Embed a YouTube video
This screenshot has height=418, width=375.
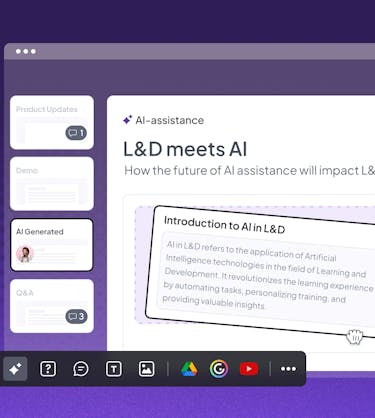click(x=249, y=369)
